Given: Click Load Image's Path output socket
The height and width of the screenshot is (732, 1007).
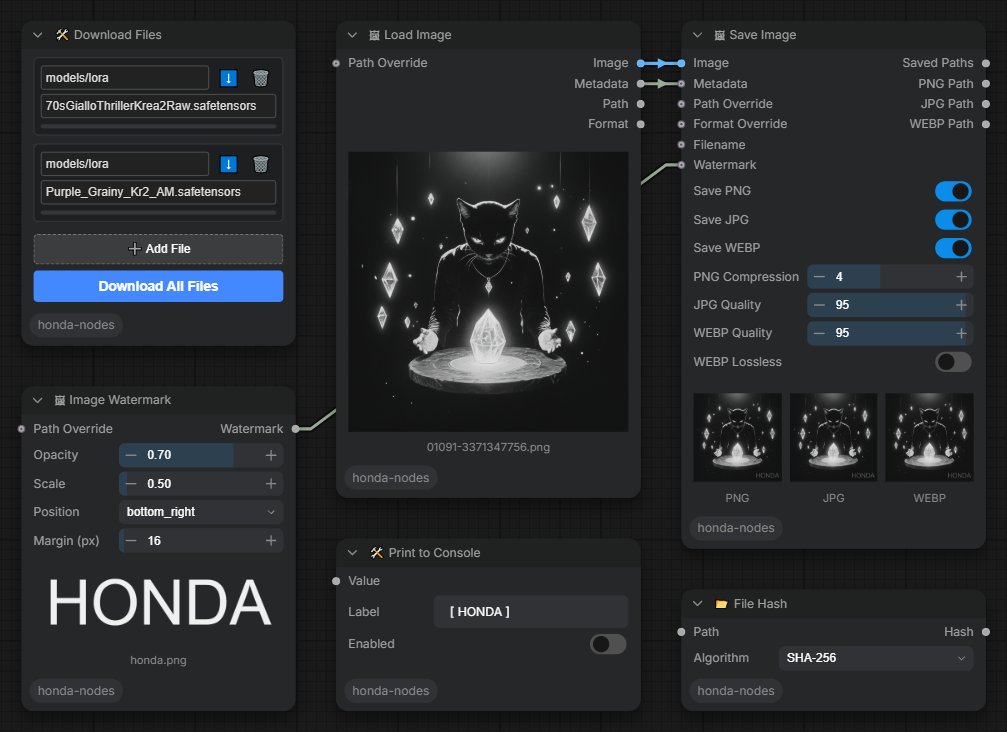Looking at the screenshot, I should tap(640, 104).
